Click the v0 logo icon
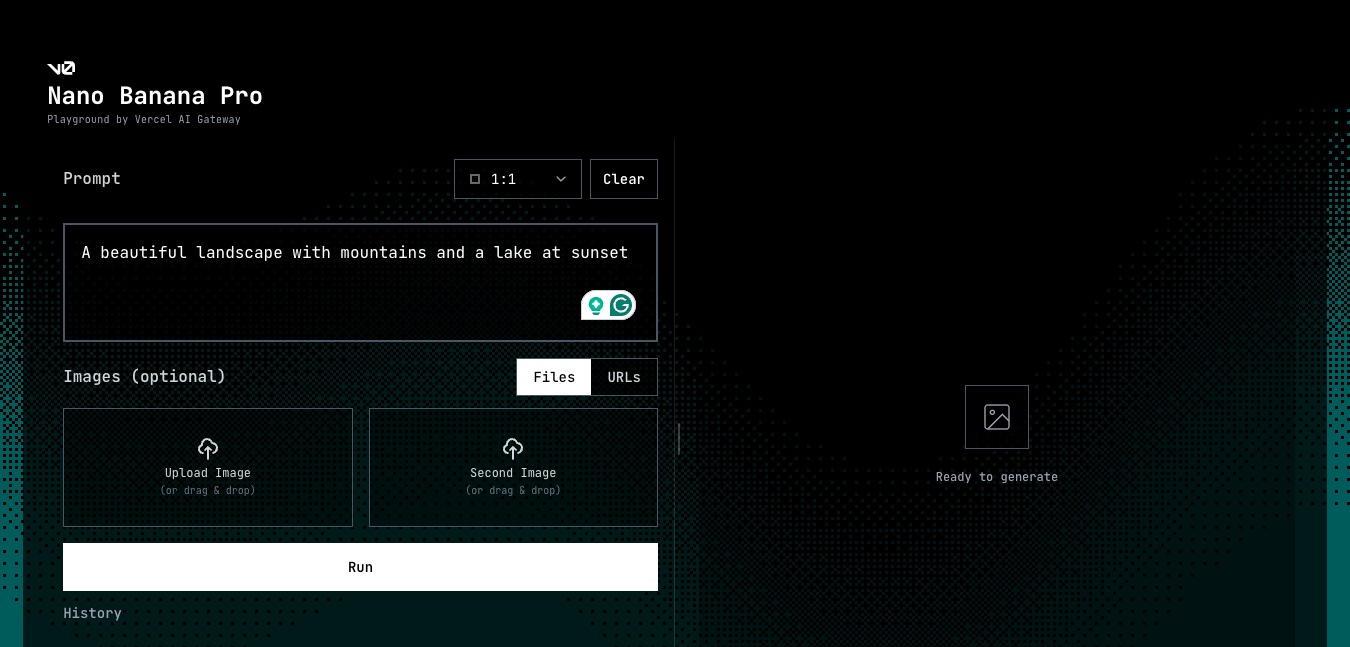The image size is (1350, 647). coord(61,68)
